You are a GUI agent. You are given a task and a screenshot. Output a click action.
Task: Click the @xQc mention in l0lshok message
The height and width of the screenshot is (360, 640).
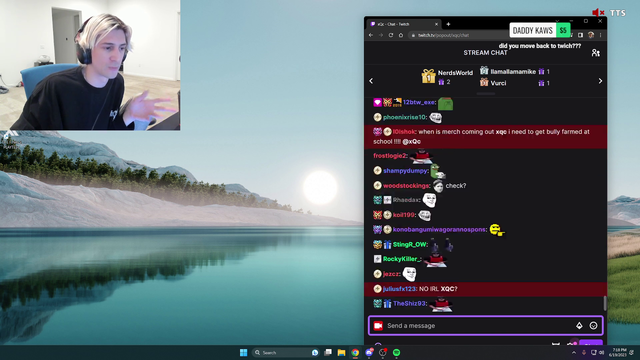point(411,141)
